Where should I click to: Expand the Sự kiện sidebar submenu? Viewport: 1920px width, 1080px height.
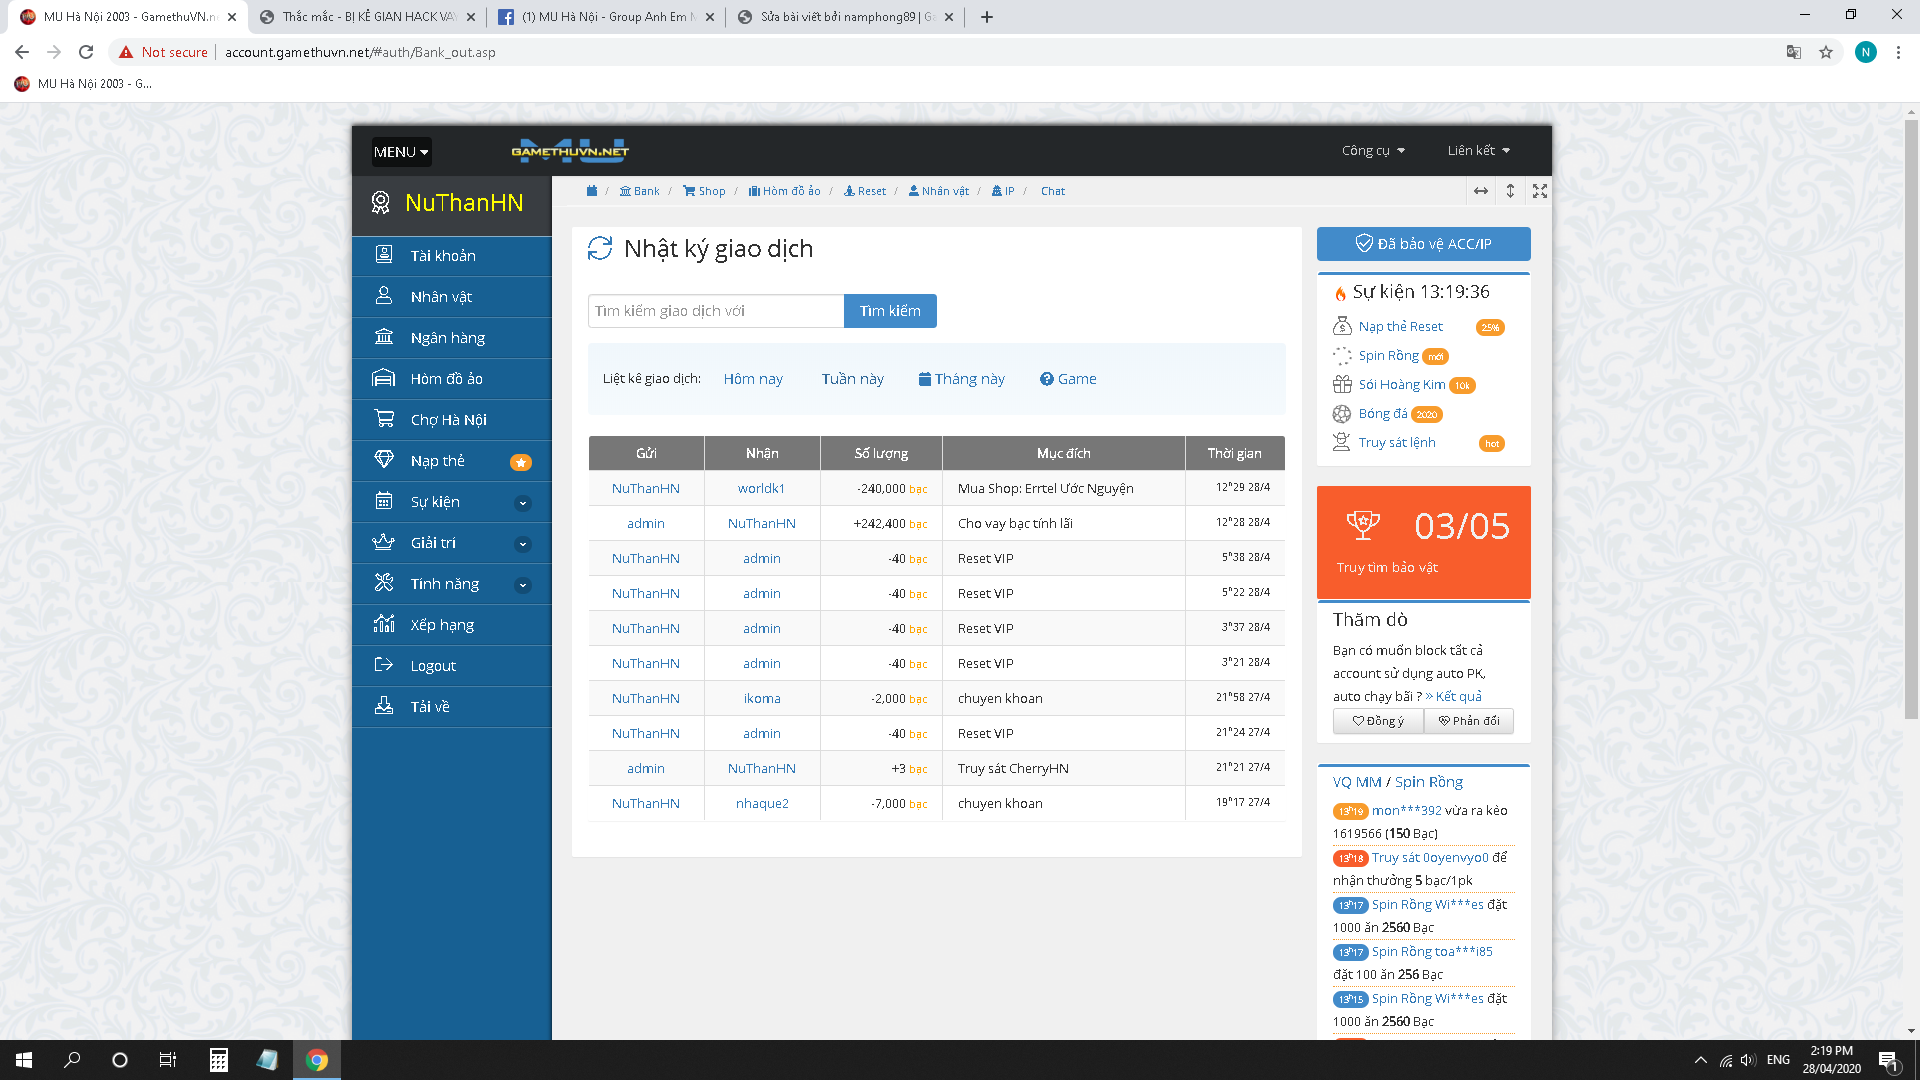[x=522, y=503]
